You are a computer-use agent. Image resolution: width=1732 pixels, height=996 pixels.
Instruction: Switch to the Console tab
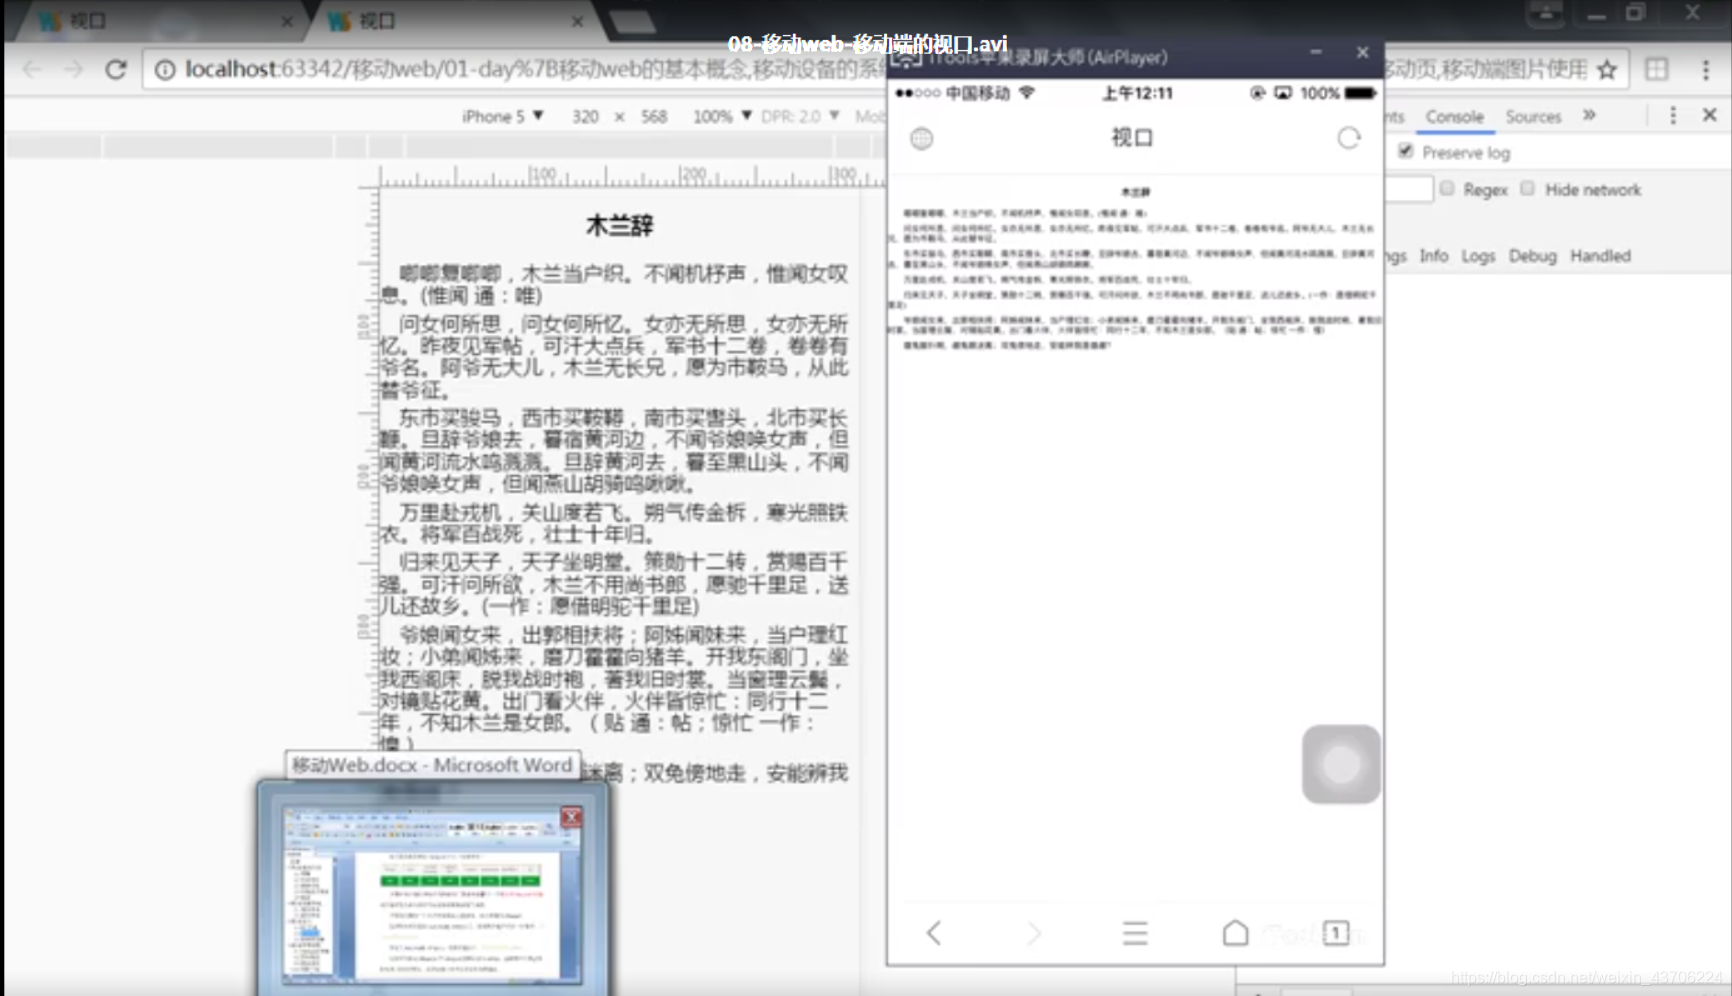point(1454,117)
